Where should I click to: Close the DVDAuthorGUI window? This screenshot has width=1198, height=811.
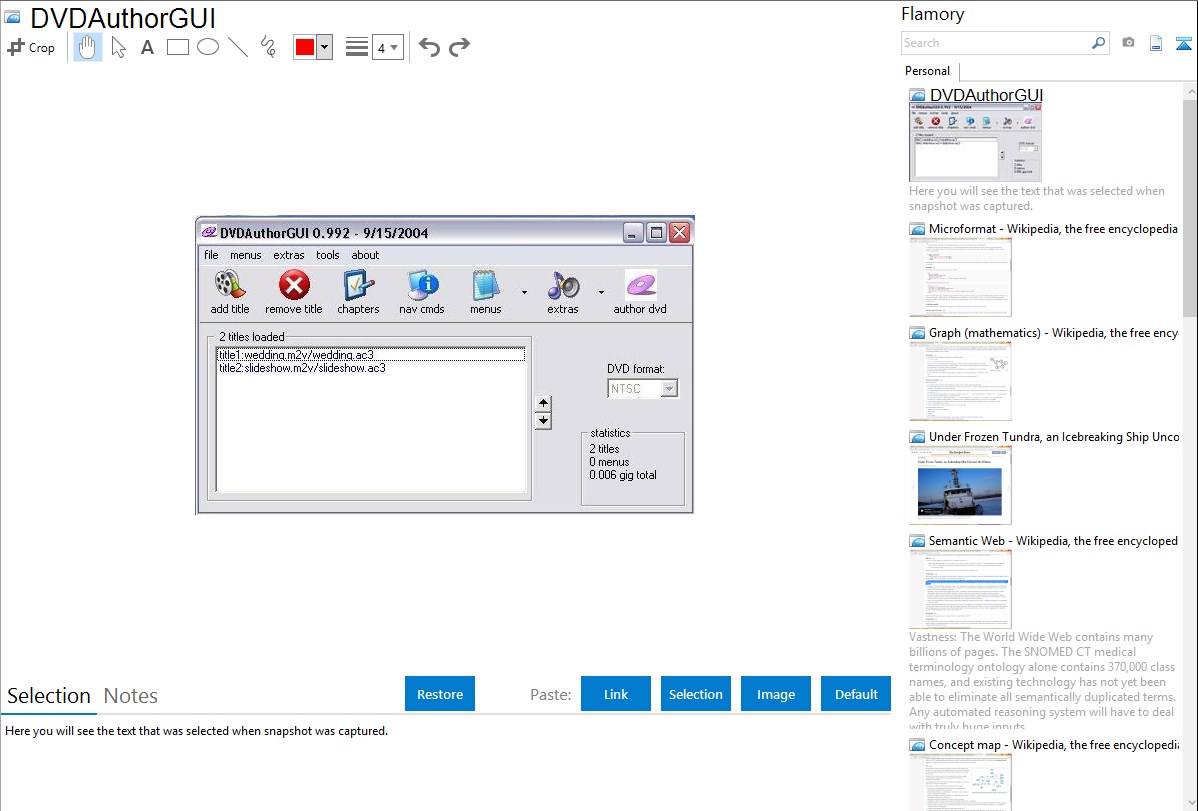(680, 232)
